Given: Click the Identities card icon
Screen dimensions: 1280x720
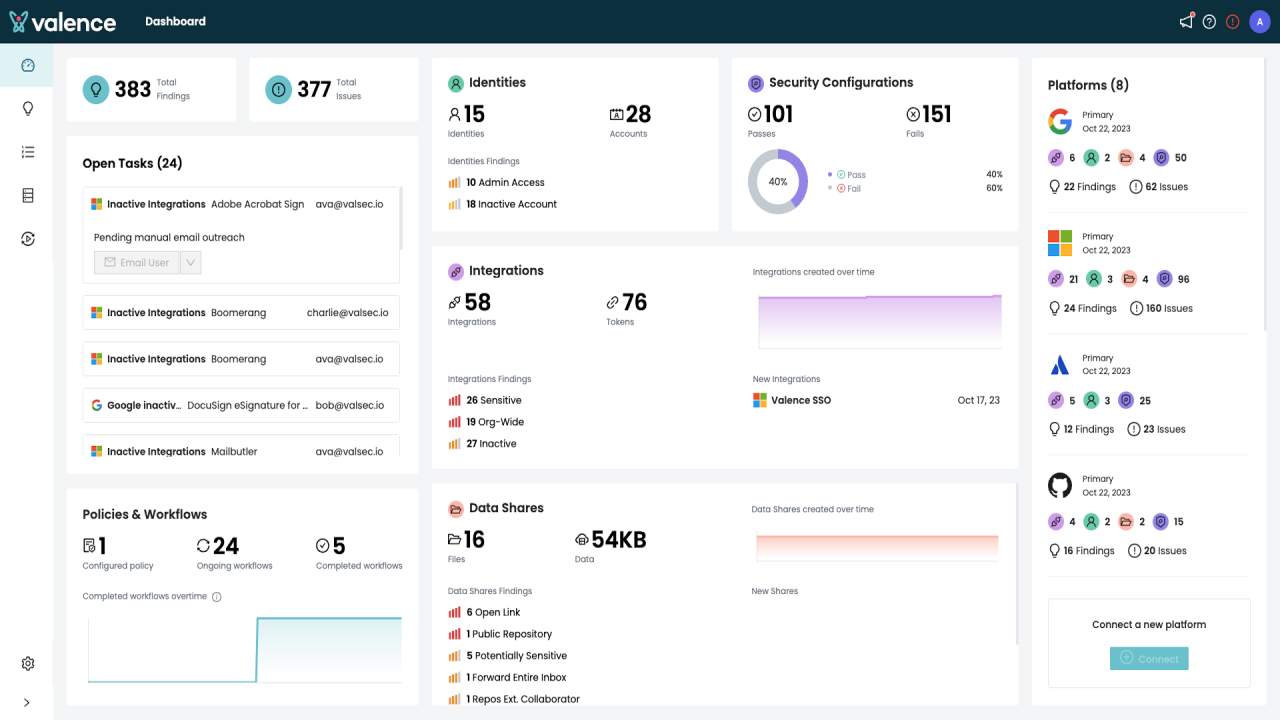Looking at the screenshot, I should [x=456, y=83].
